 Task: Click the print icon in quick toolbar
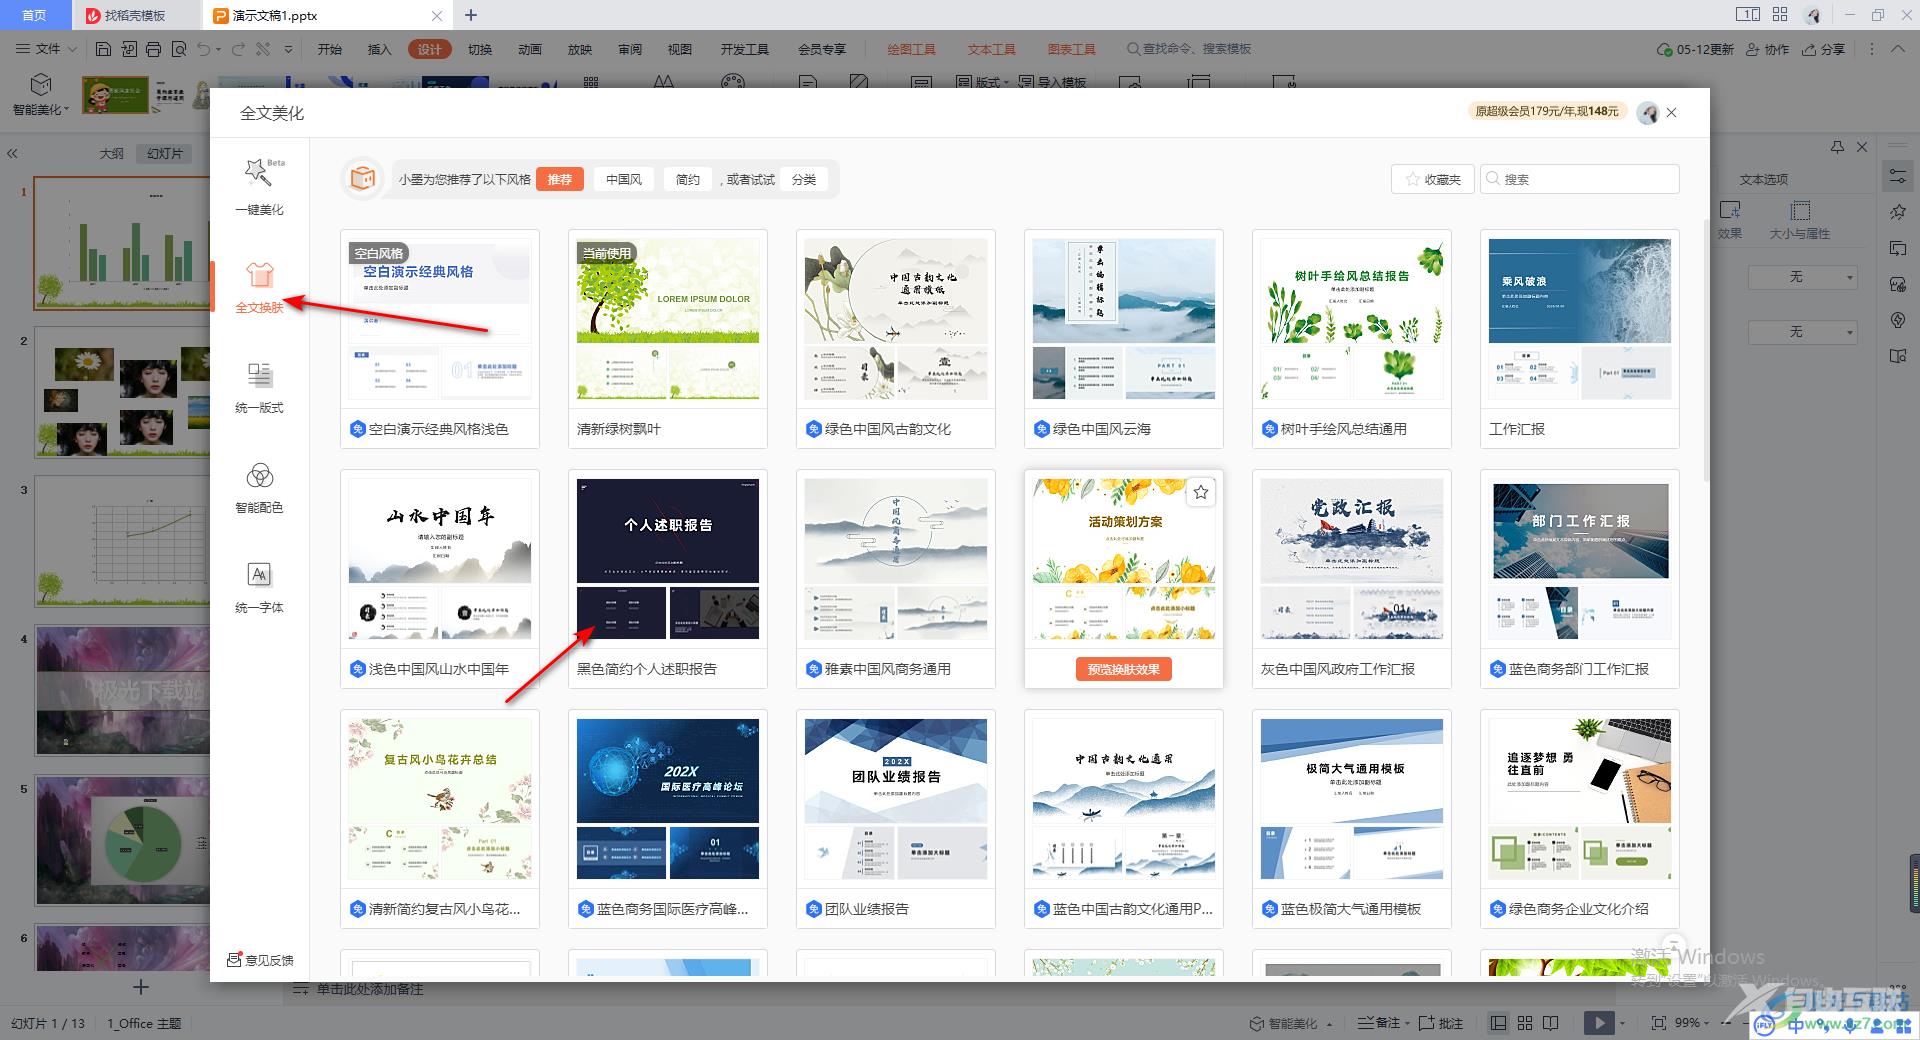click(x=153, y=49)
